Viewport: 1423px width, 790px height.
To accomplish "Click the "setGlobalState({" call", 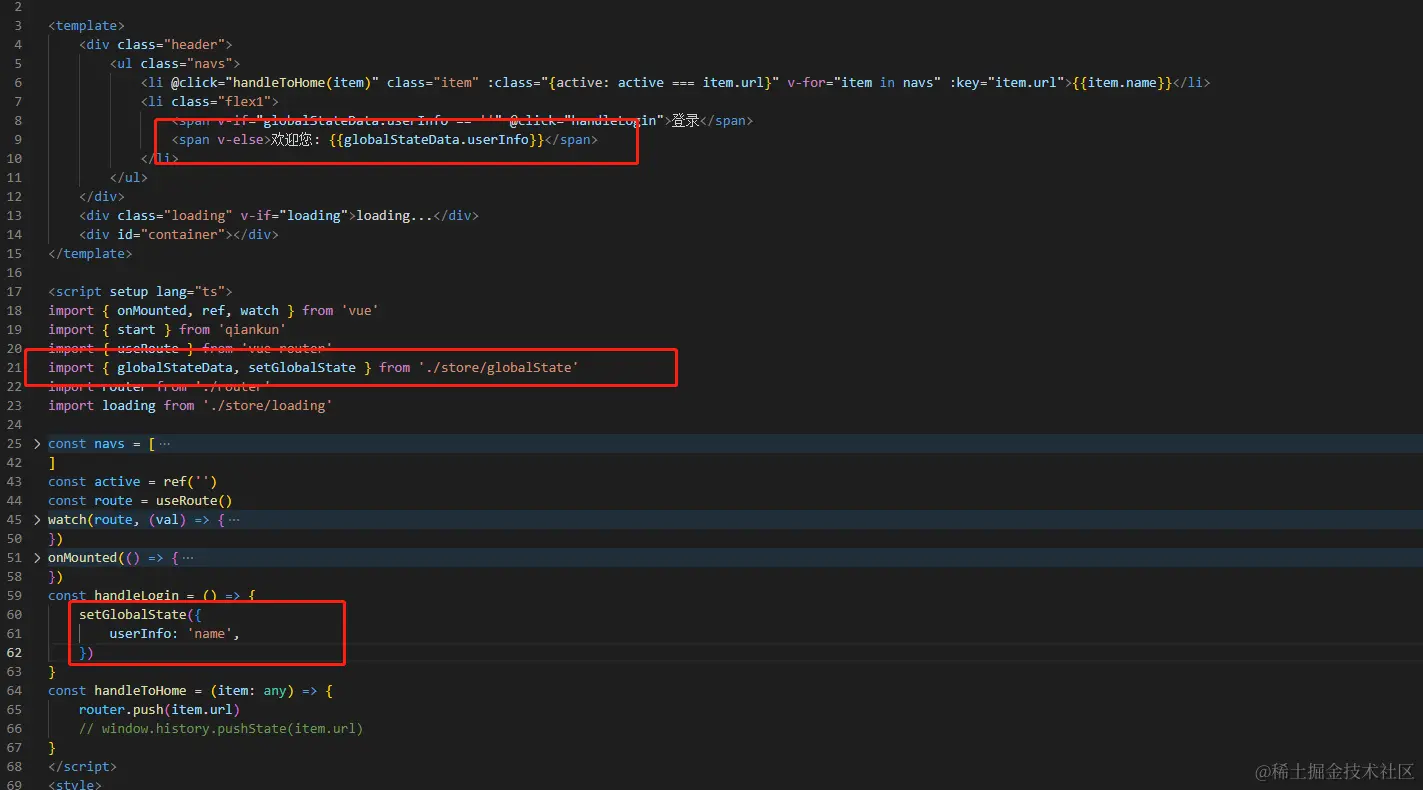I will coord(140,614).
